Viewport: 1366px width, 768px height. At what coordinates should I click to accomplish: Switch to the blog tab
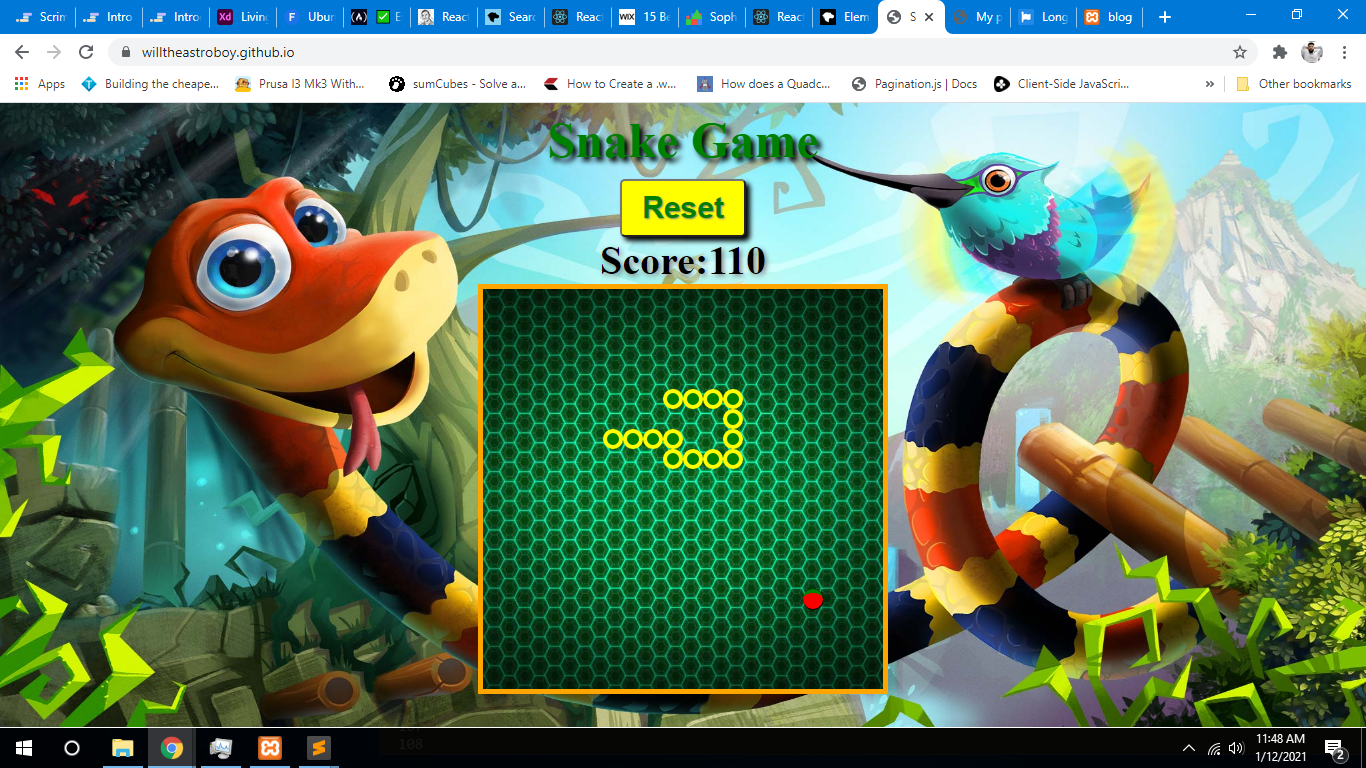coord(1109,17)
